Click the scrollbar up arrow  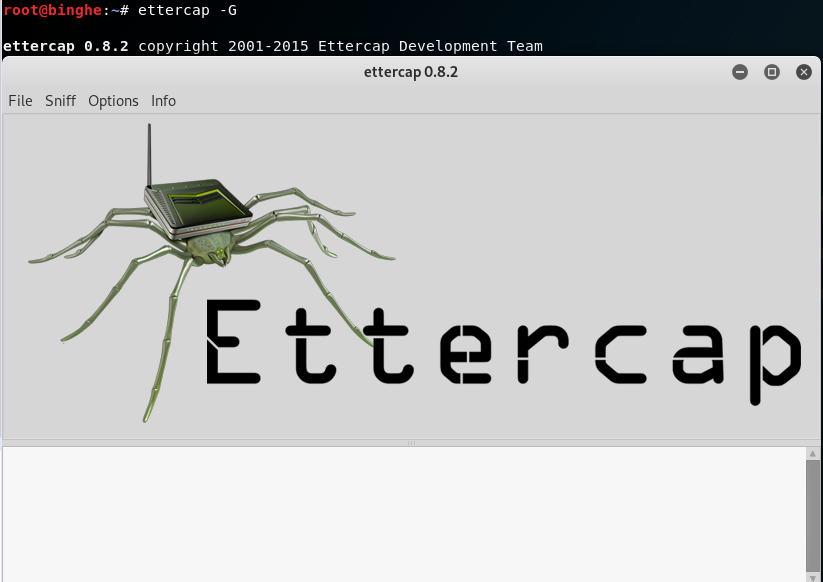[x=813, y=453]
